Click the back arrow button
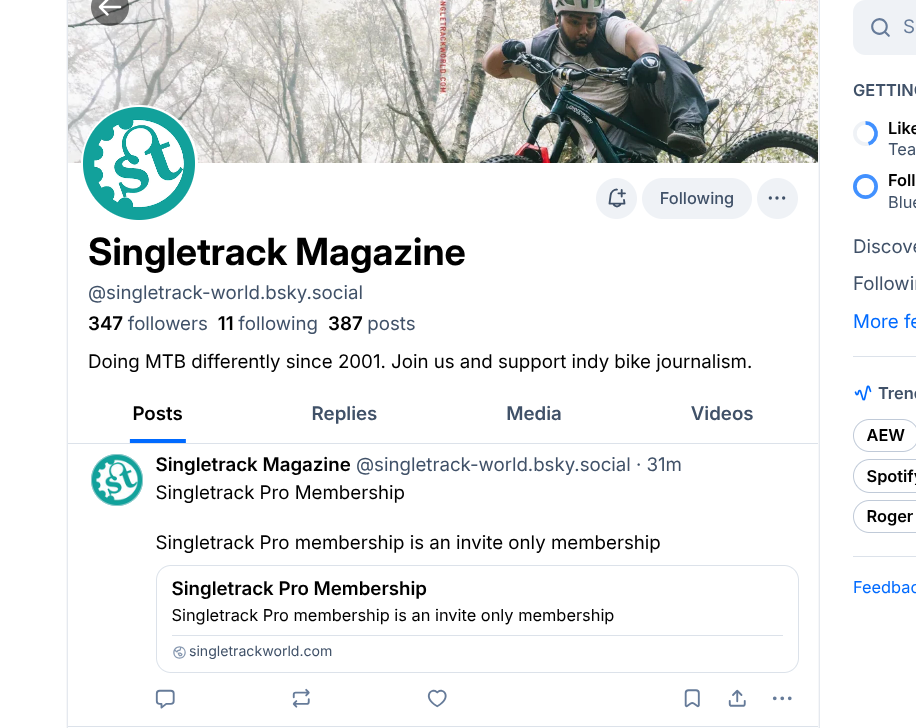 [109, 8]
